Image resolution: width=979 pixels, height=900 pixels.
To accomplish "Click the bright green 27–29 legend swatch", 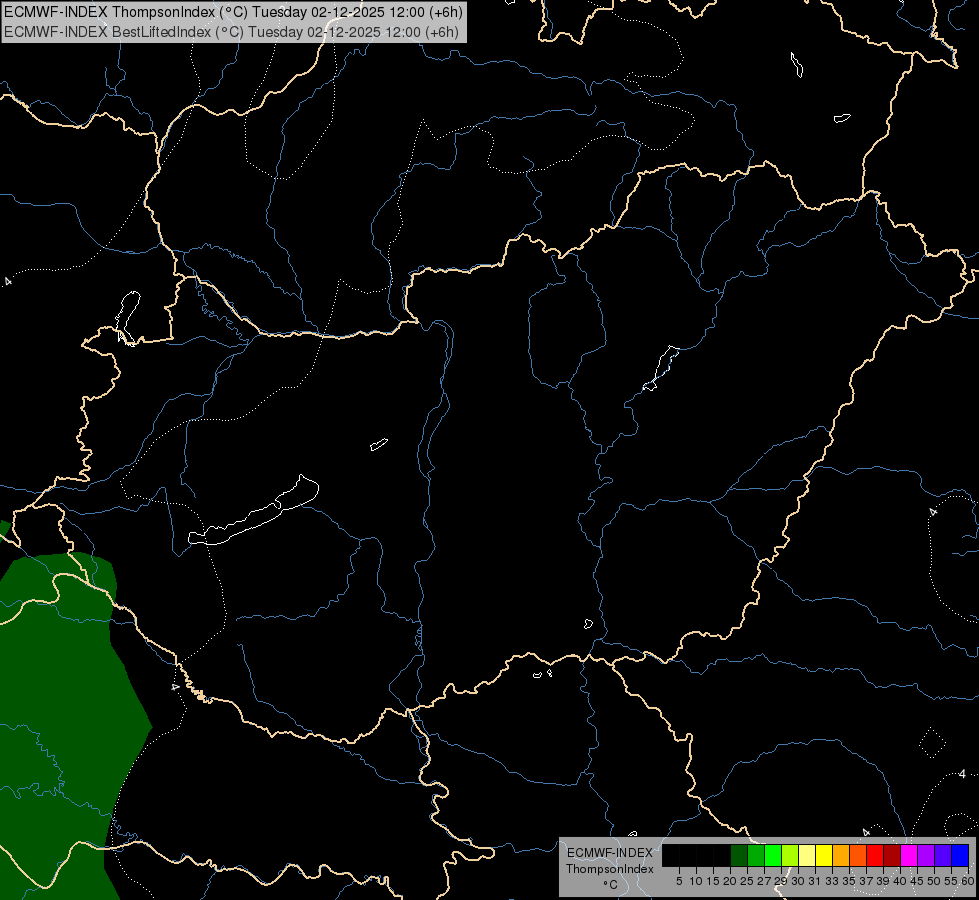I will pyautogui.click(x=773, y=855).
